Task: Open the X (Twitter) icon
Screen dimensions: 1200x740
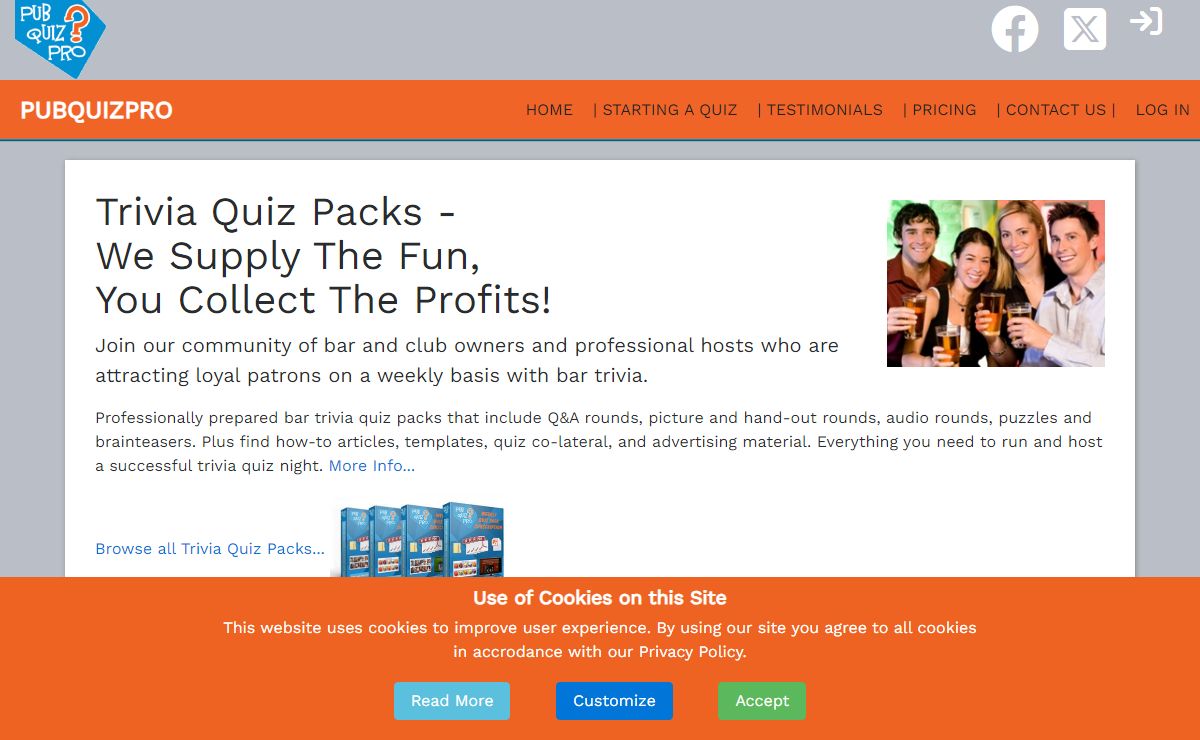Action: [1085, 29]
